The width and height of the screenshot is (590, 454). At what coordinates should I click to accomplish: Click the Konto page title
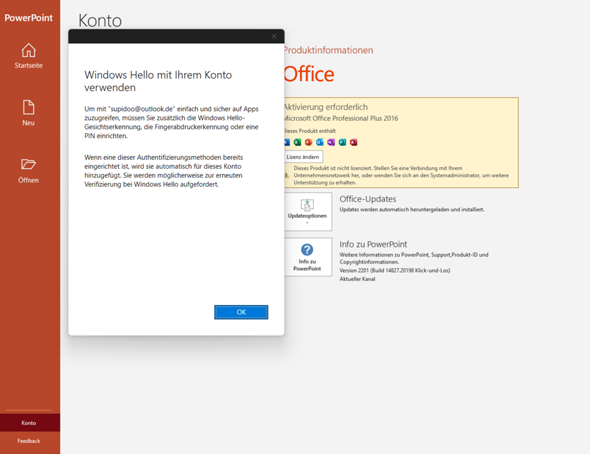pos(100,20)
